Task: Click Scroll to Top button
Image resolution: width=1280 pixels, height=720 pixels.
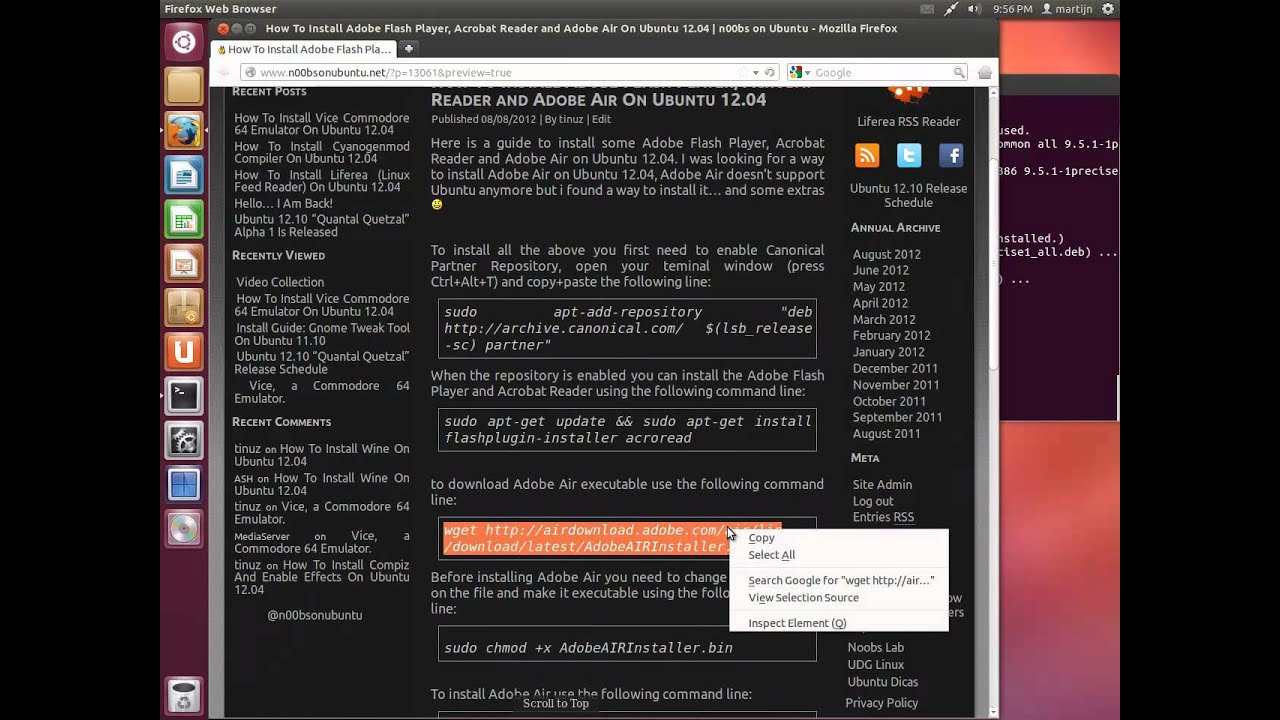Action: pyautogui.click(x=555, y=703)
